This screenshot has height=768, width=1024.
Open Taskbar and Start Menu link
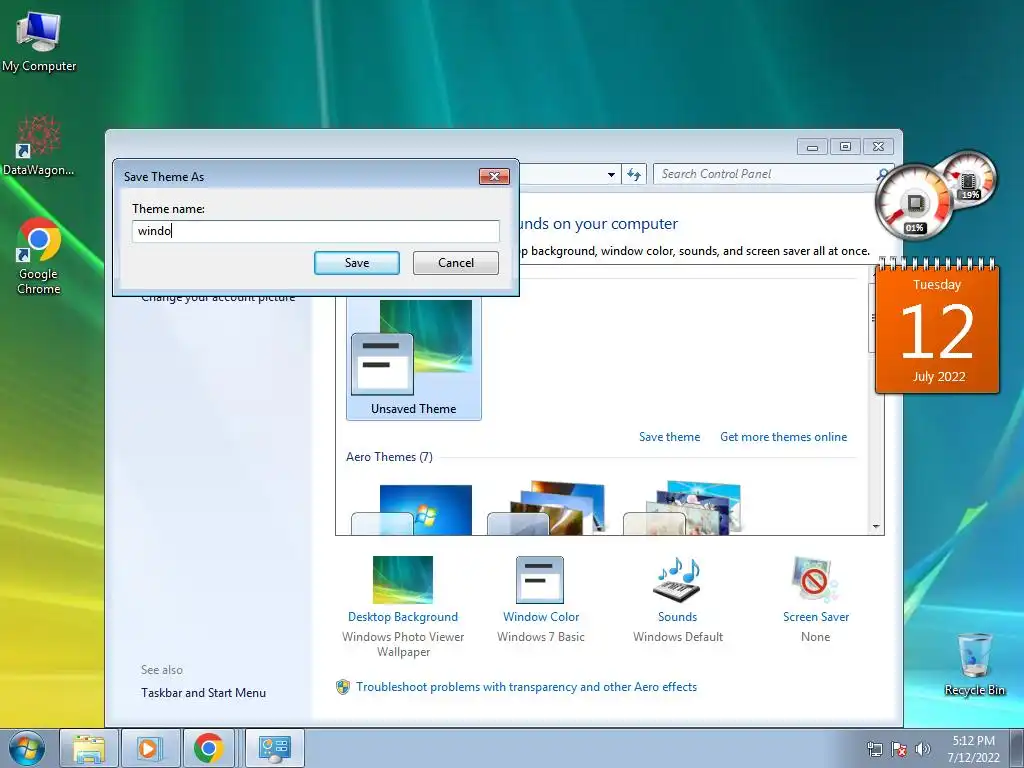tap(203, 693)
